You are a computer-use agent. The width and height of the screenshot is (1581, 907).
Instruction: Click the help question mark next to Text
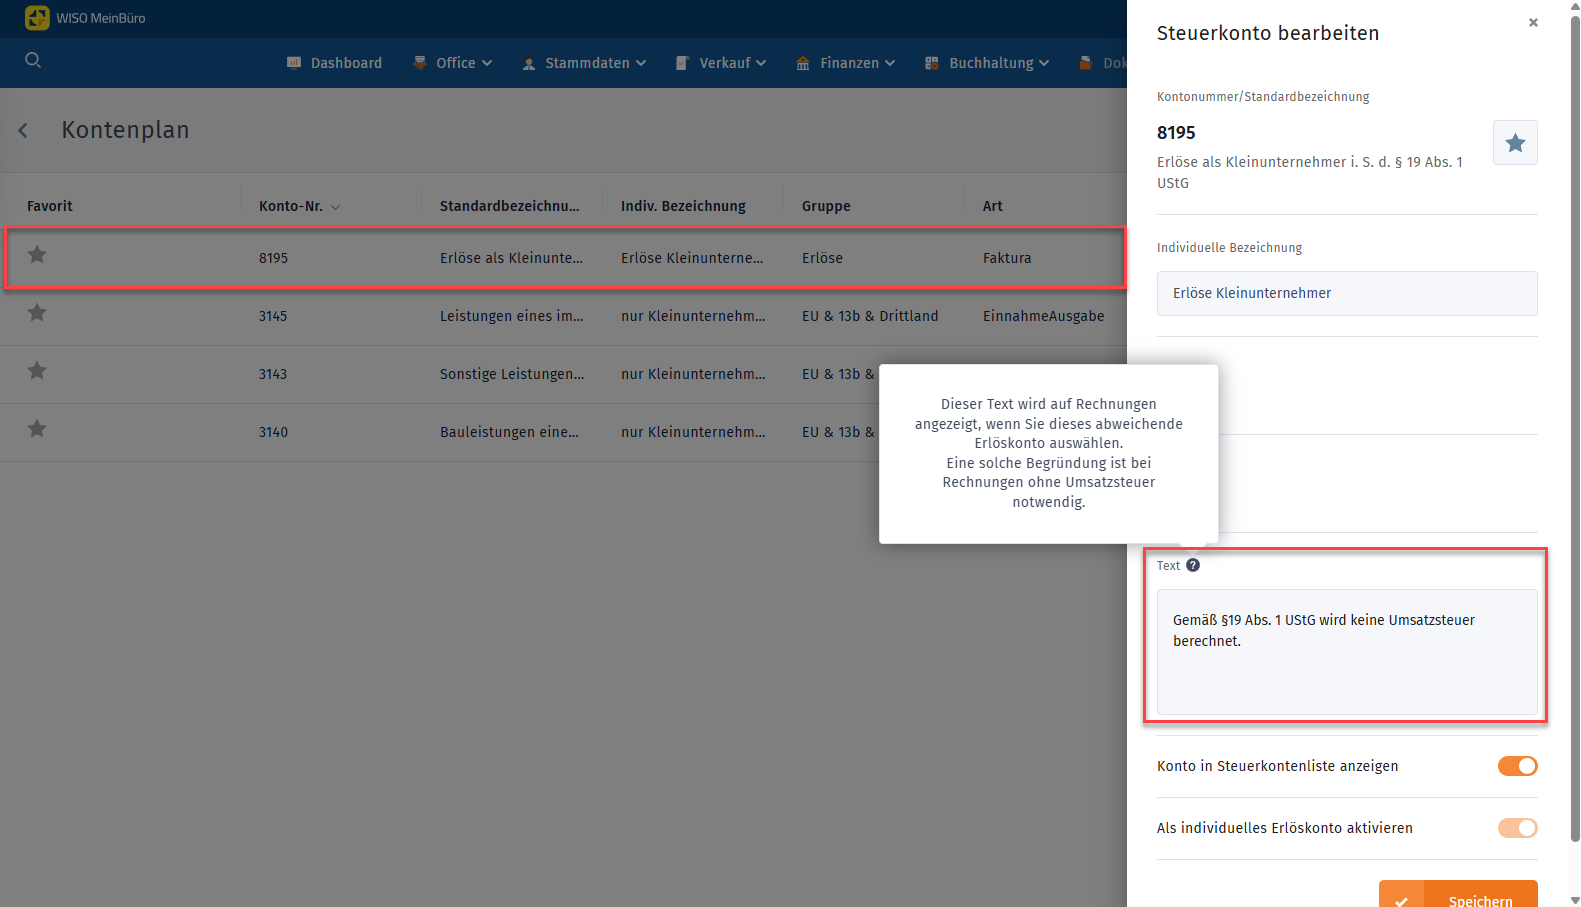click(1193, 565)
